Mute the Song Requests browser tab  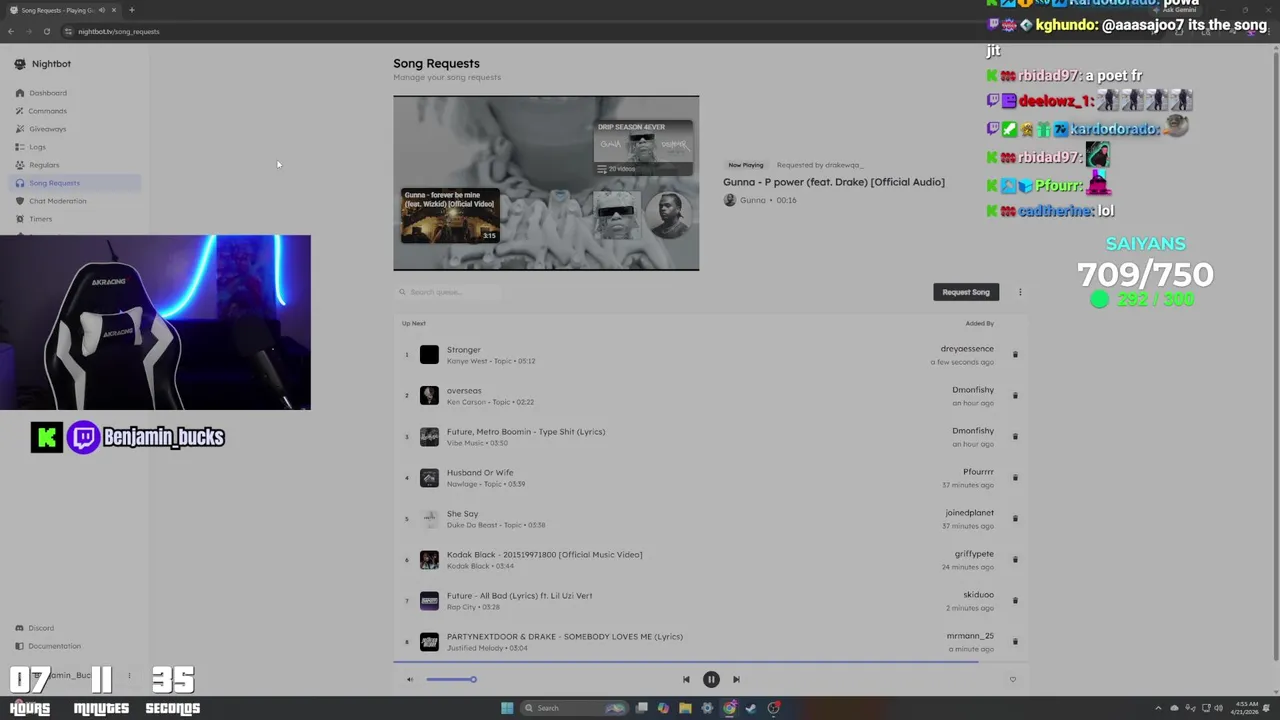(101, 10)
